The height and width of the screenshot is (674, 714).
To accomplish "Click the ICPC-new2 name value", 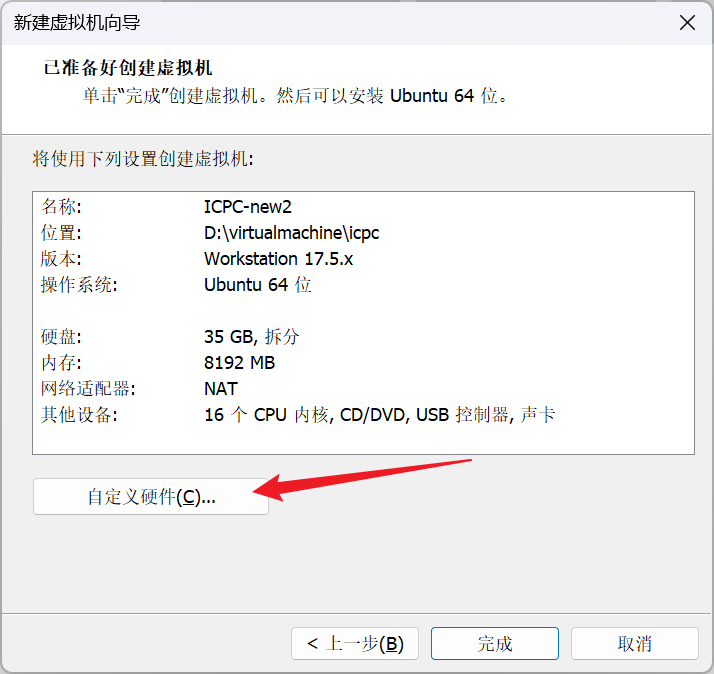I will click(247, 207).
